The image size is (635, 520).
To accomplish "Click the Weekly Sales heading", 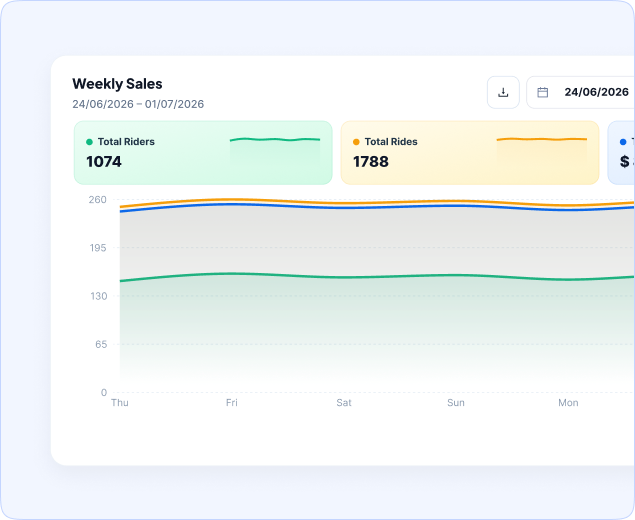I will point(117,84).
